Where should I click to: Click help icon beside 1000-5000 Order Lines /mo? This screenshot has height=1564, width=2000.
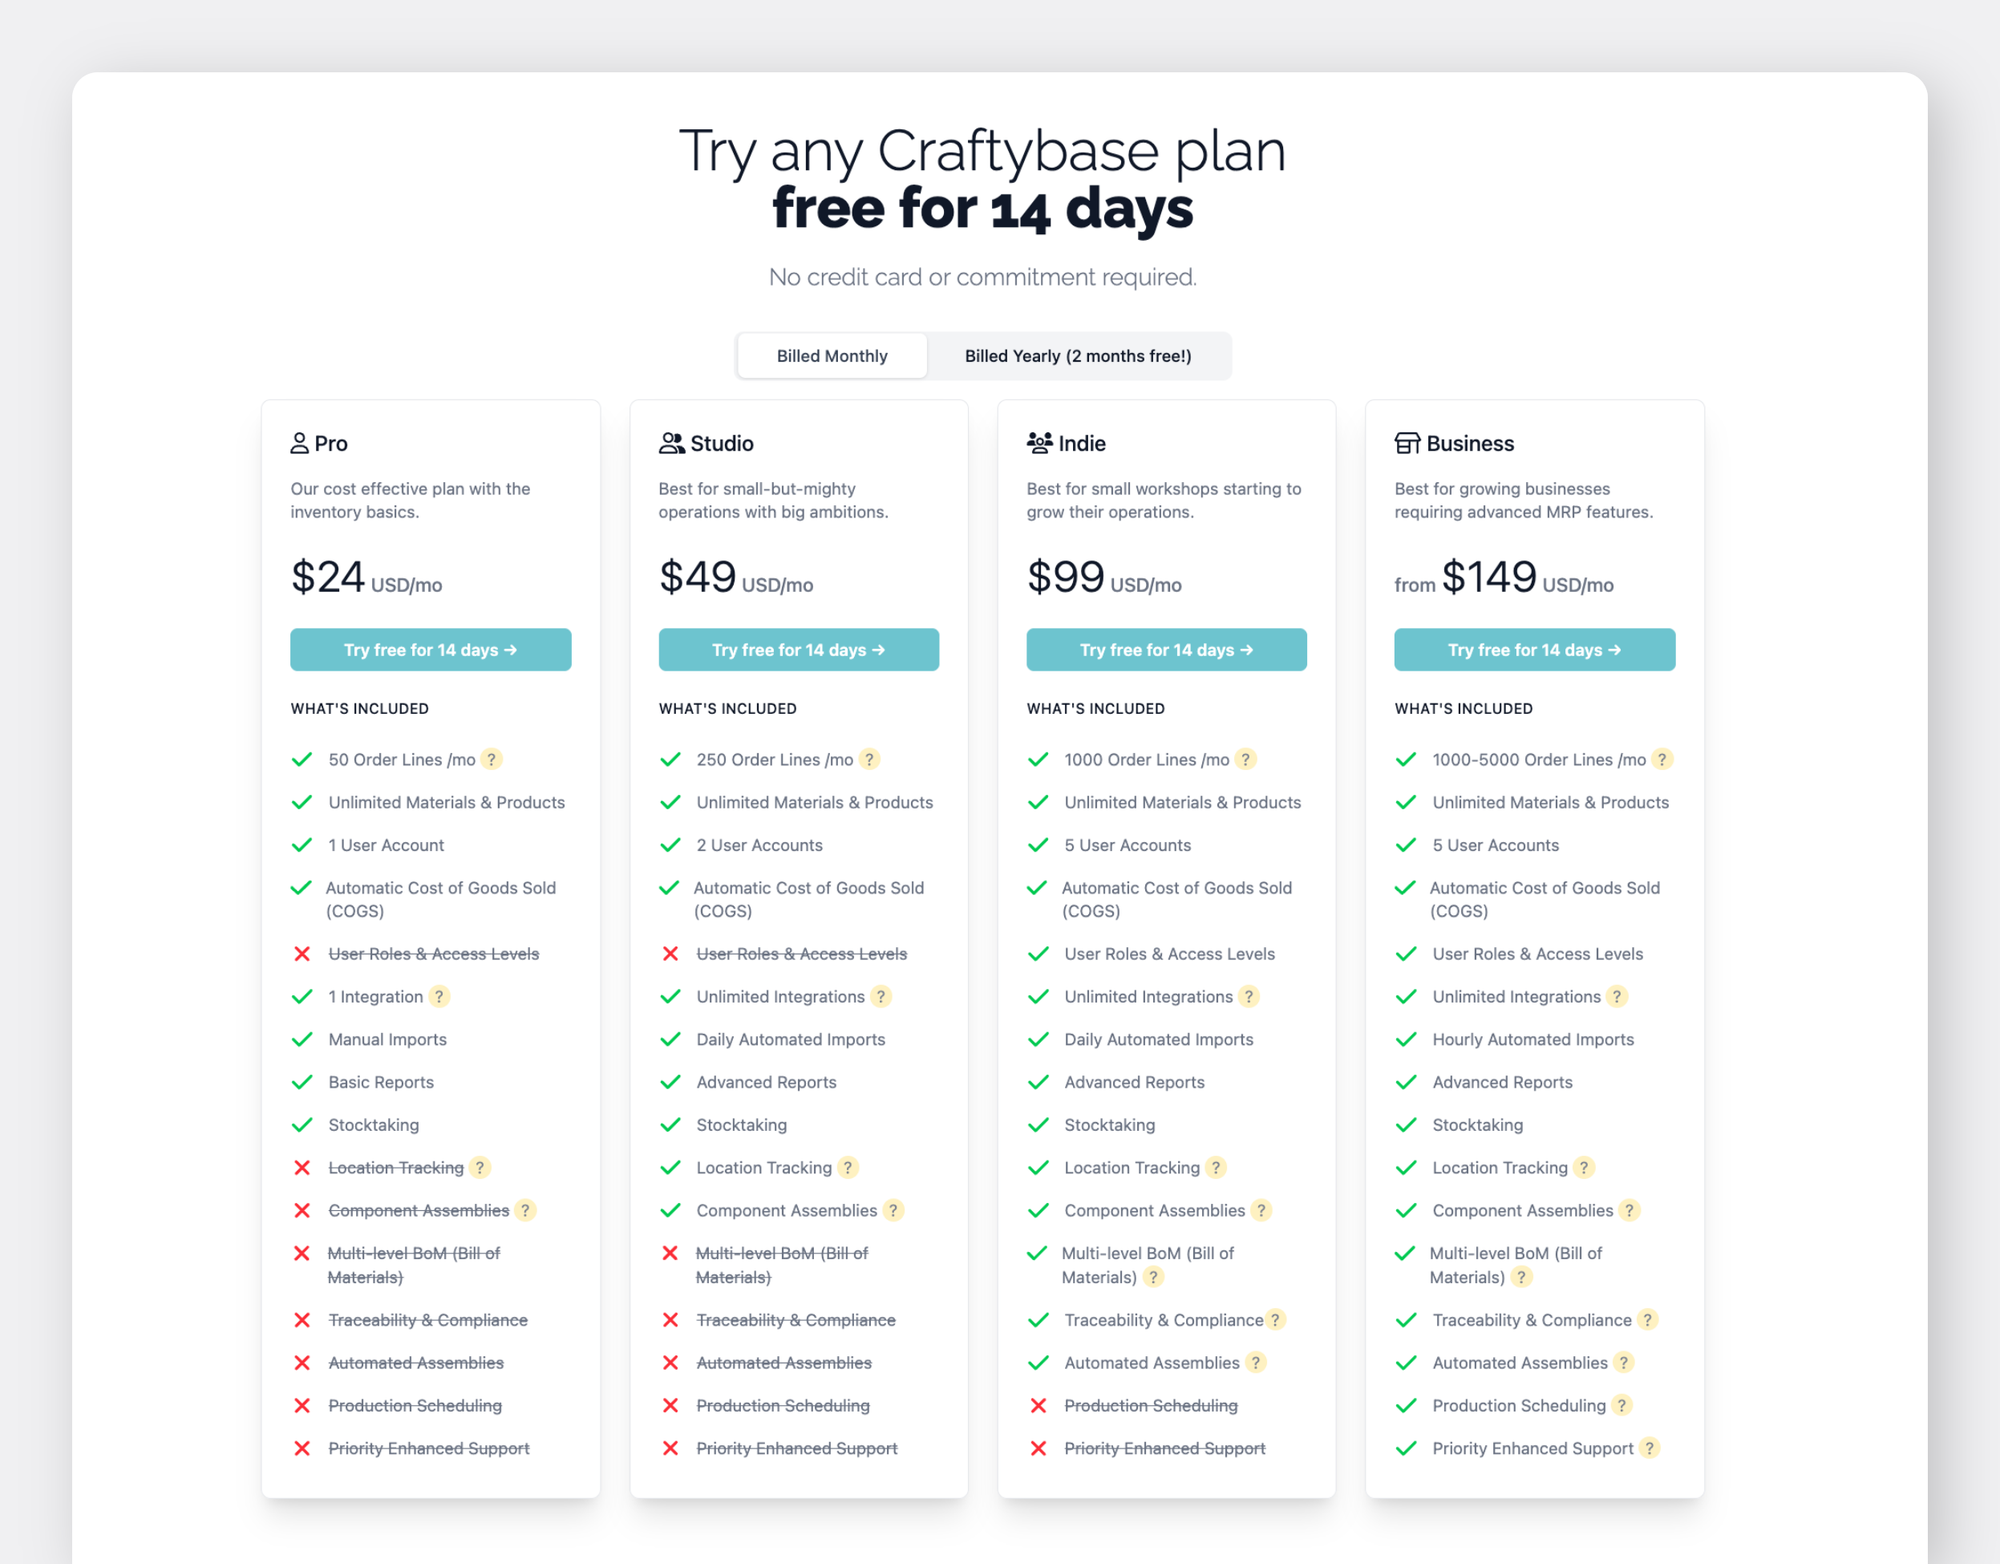[1662, 759]
